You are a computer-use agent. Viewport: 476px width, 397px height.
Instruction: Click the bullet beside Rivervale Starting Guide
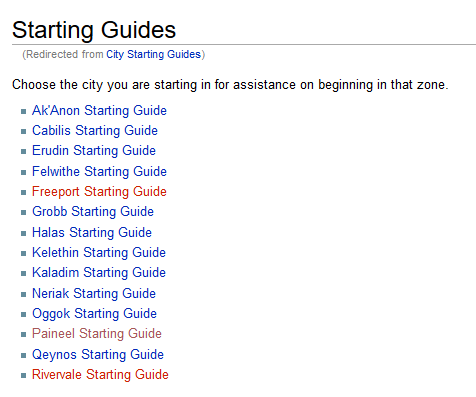pyautogui.click(x=23, y=375)
